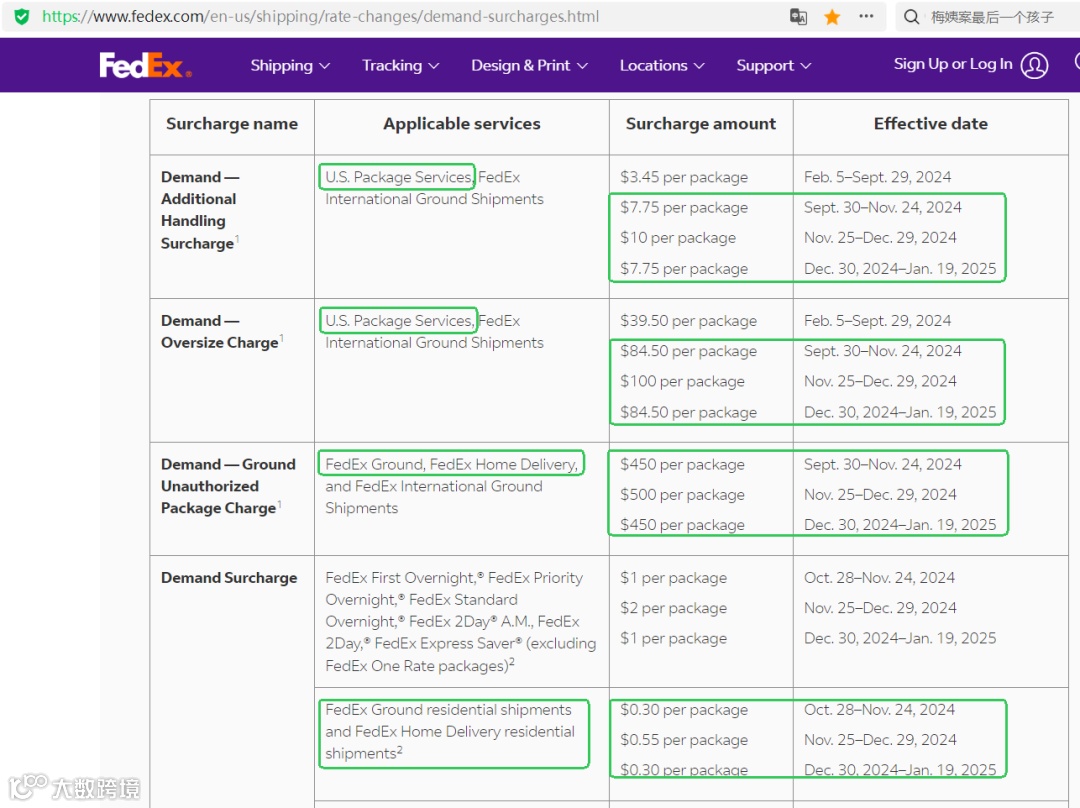The height and width of the screenshot is (808, 1080).
Task: Click the magnifier icon in the search box
Action: pos(911,16)
